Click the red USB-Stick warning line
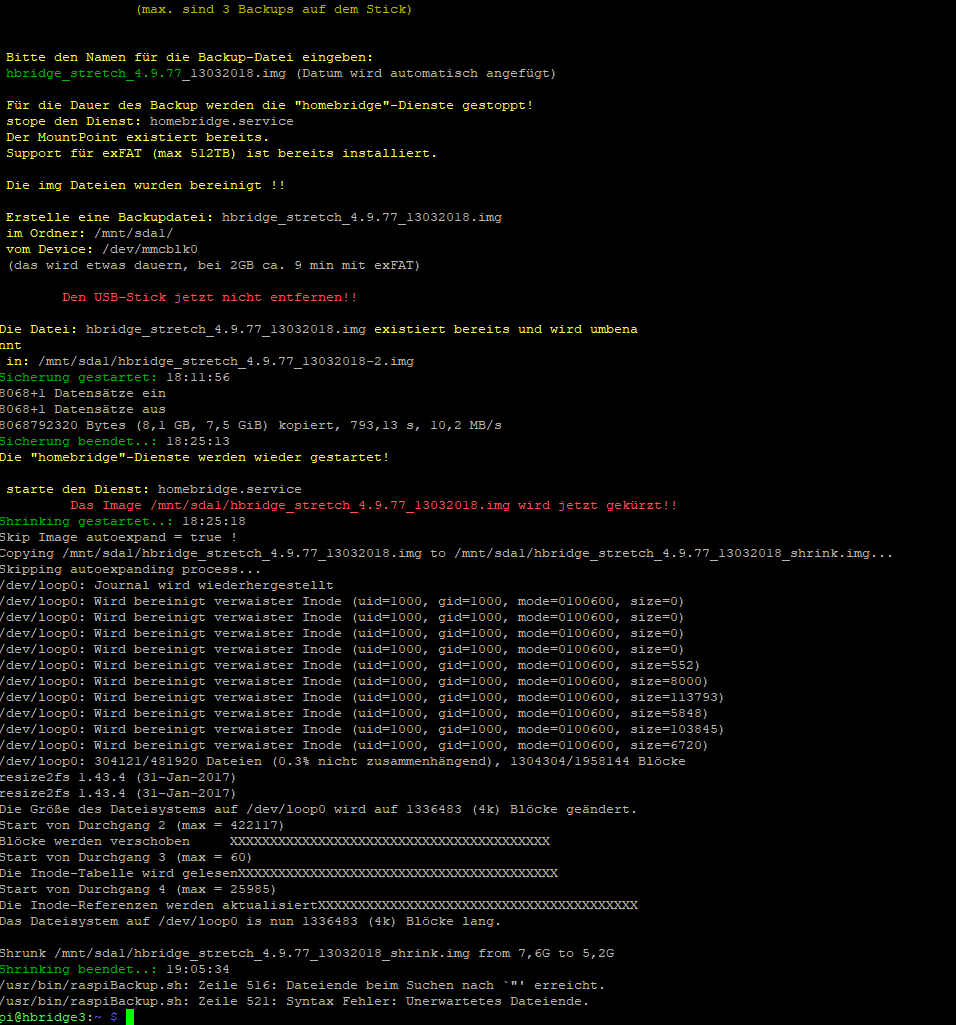This screenshot has height=1025, width=956. (209, 297)
